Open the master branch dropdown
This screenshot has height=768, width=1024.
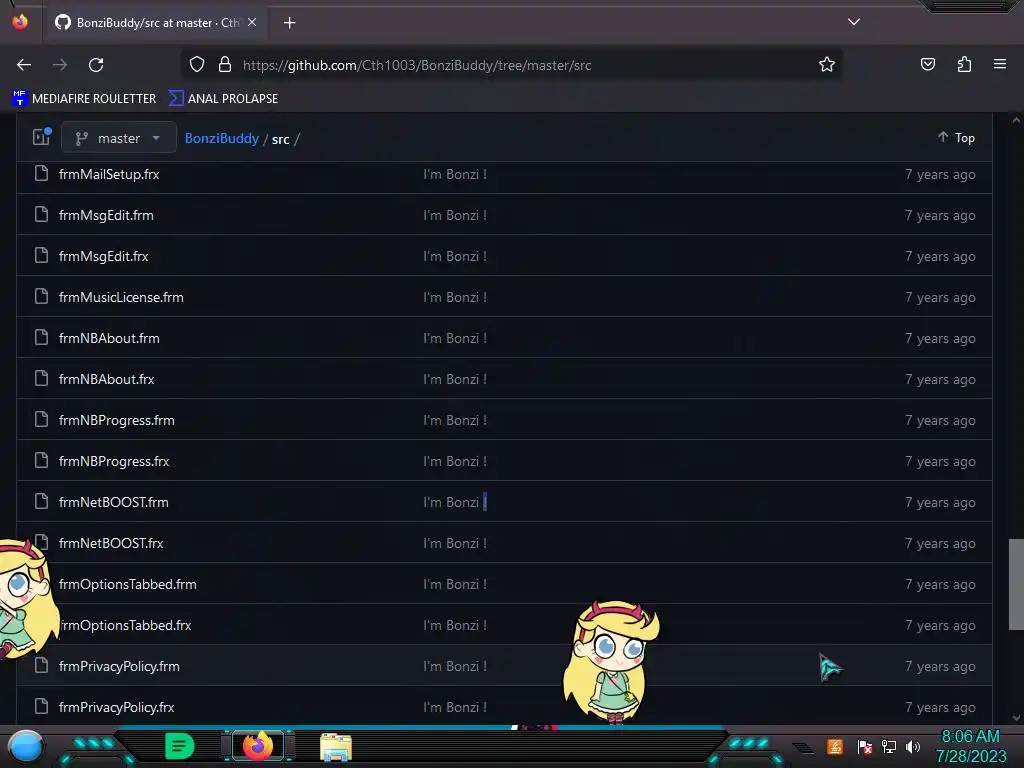[x=119, y=138]
